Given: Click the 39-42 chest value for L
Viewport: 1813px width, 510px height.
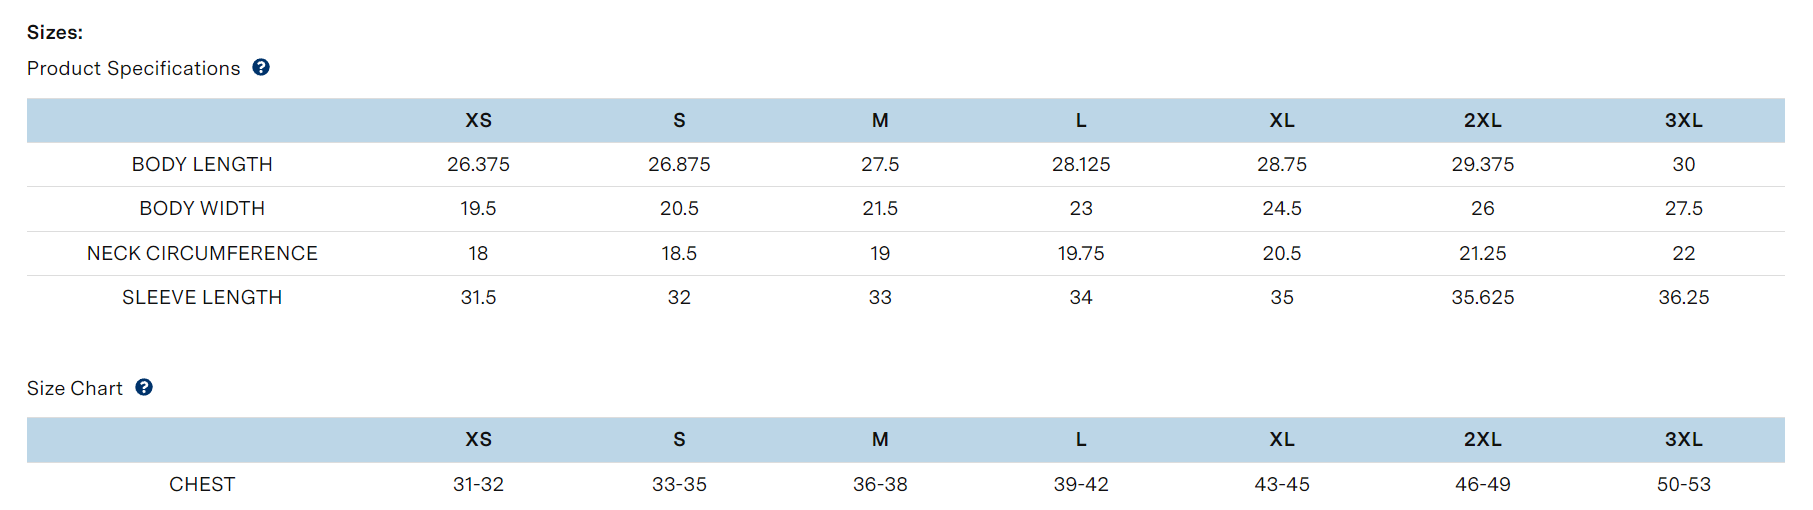Looking at the screenshot, I should click(x=1081, y=484).
